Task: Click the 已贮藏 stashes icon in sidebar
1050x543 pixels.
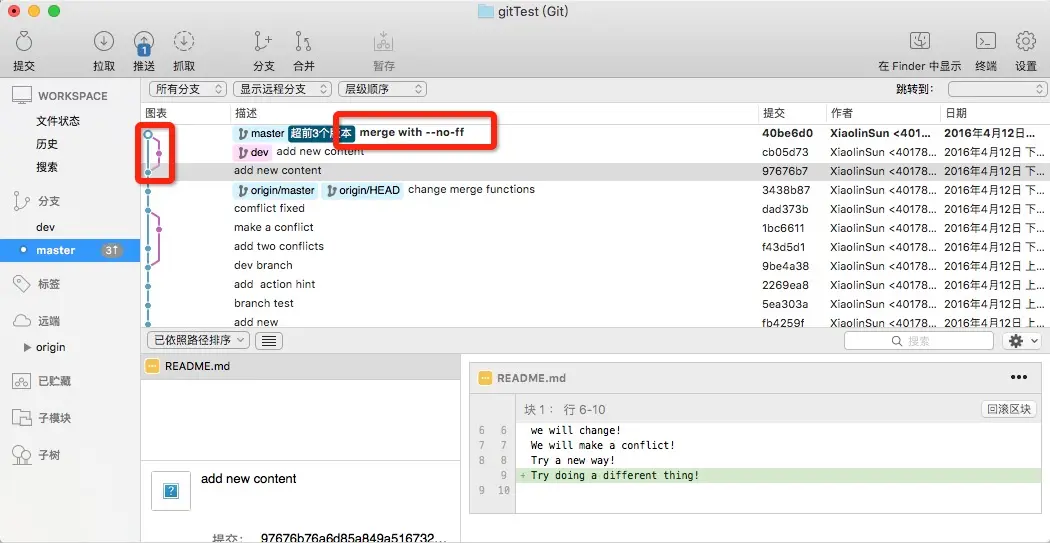Action: coord(22,381)
